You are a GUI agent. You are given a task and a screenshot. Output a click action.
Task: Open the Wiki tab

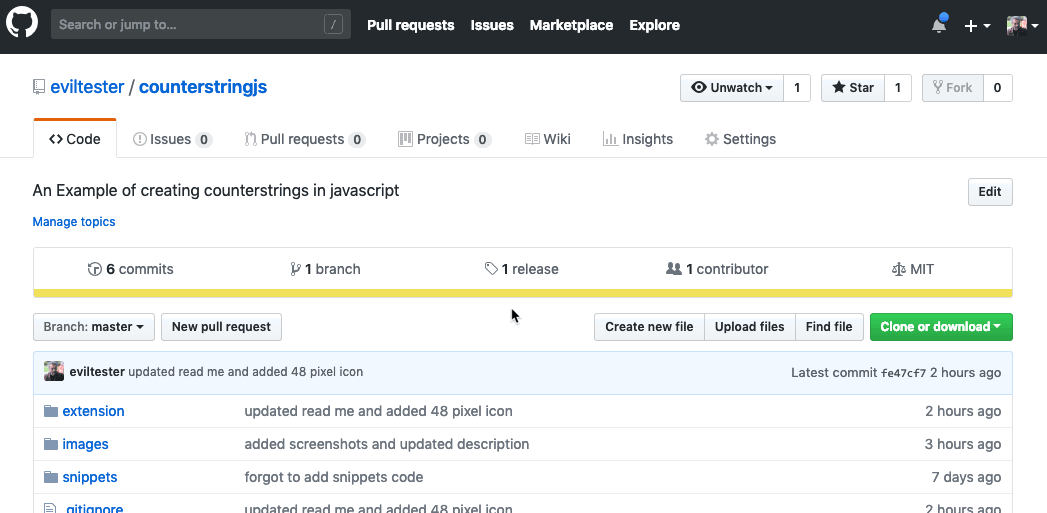click(x=548, y=139)
